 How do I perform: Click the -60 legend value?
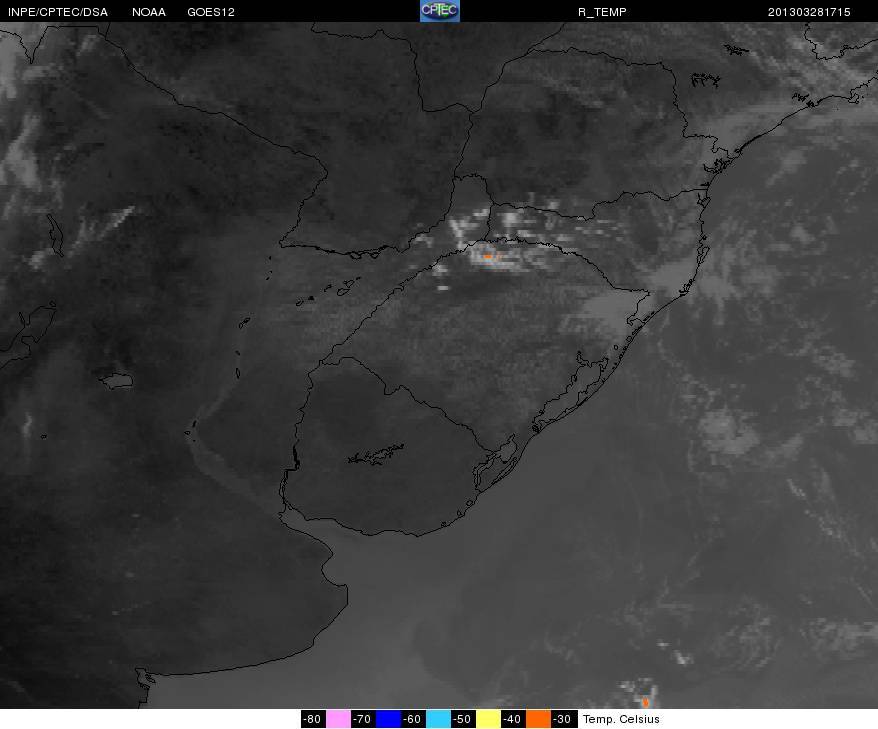[x=413, y=719]
